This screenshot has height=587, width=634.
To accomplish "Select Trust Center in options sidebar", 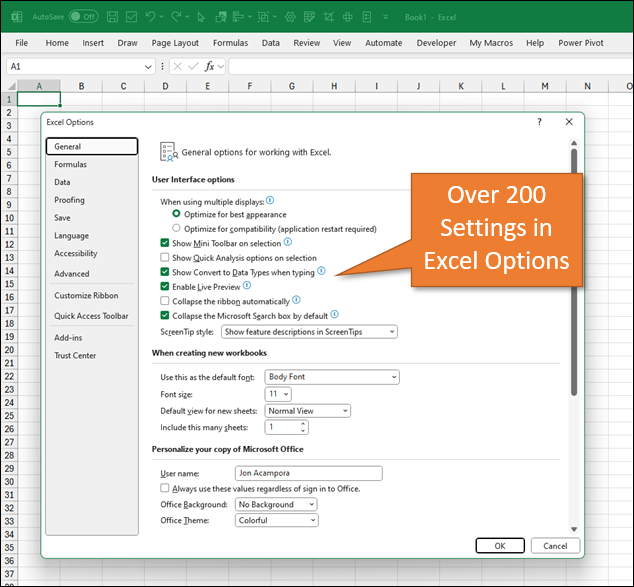I will coord(76,355).
